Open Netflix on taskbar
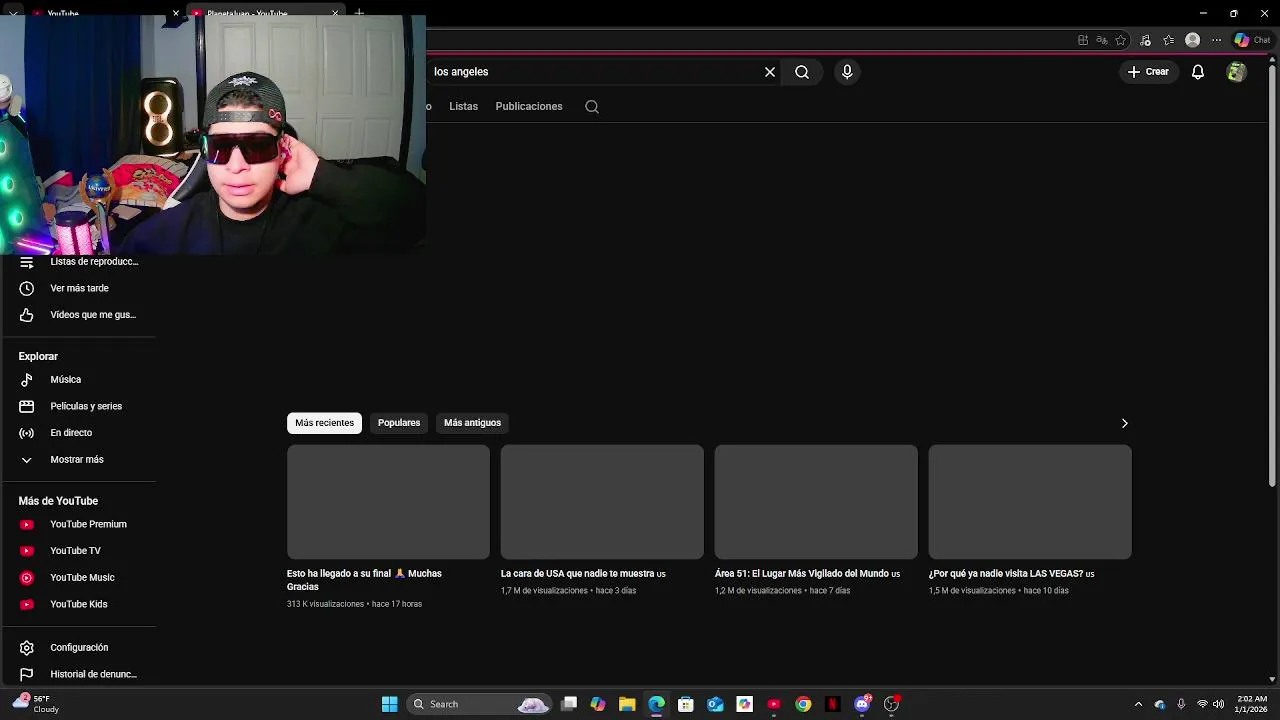Viewport: 1280px width, 720px height. tap(832, 704)
